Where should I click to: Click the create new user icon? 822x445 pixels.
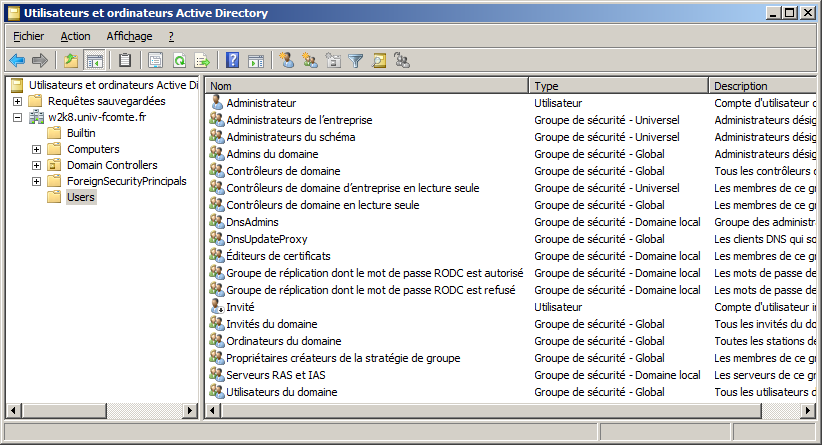[287, 61]
